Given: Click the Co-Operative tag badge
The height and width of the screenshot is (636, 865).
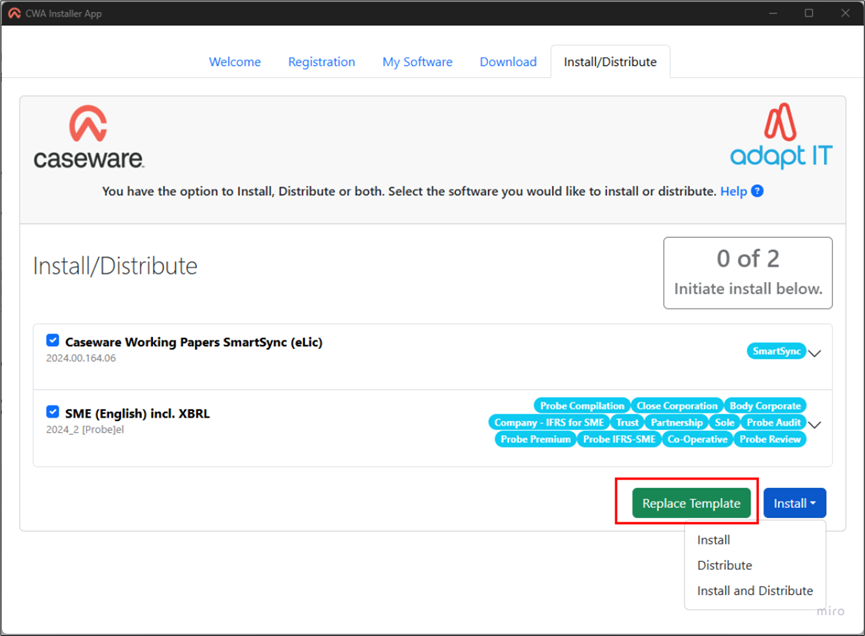Looking at the screenshot, I should tap(697, 439).
